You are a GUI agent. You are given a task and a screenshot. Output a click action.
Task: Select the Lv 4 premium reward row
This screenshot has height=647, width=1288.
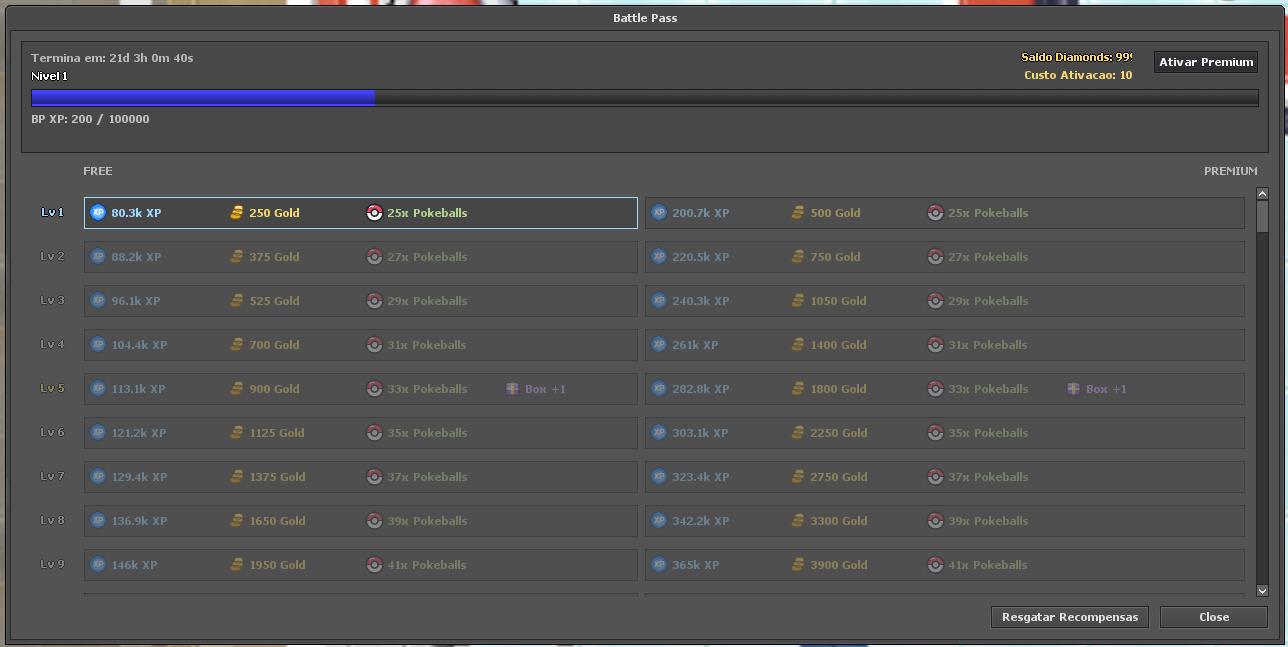point(944,345)
